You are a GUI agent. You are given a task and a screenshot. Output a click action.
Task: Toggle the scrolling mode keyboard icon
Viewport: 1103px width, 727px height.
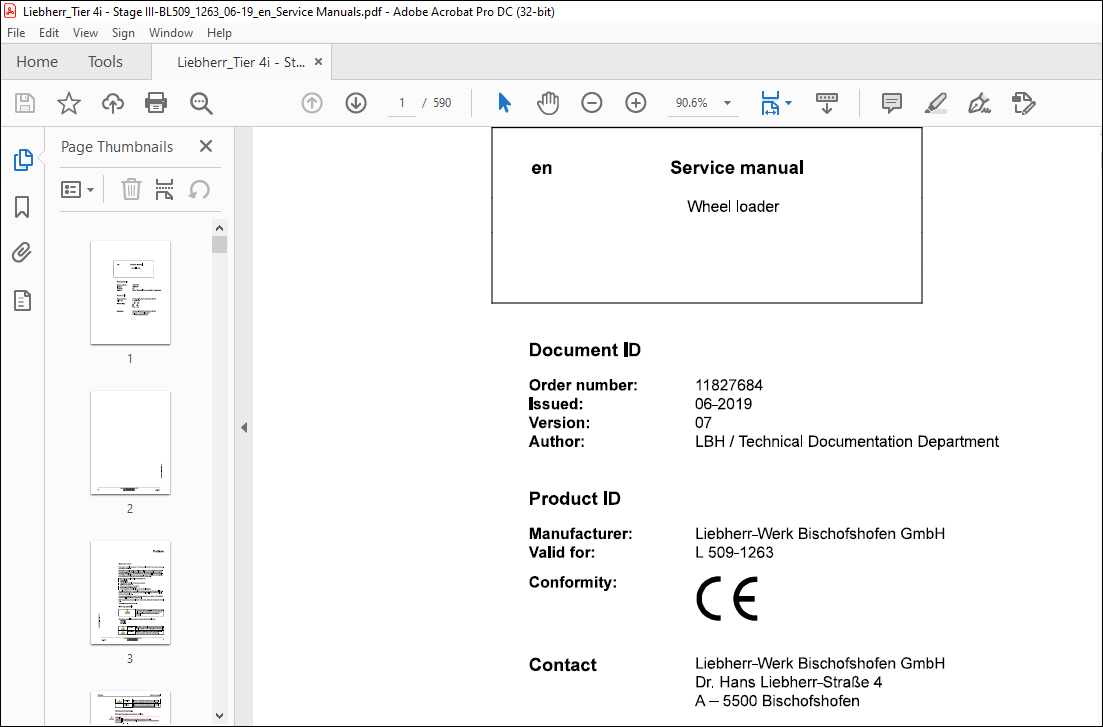coord(827,103)
